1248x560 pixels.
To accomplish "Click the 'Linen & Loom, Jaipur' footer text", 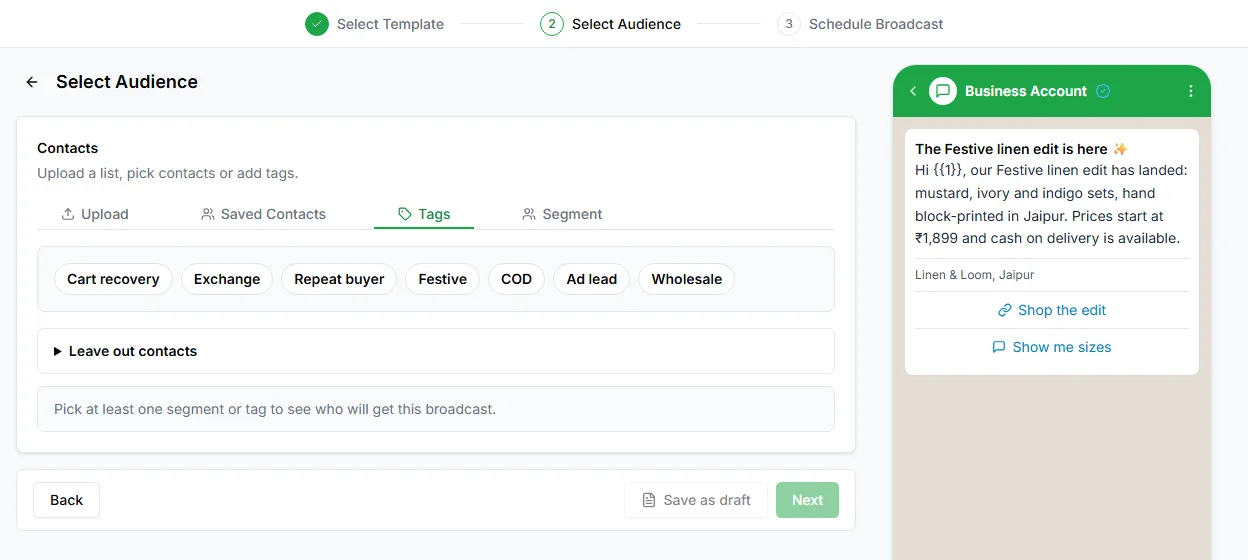I will pos(975,275).
